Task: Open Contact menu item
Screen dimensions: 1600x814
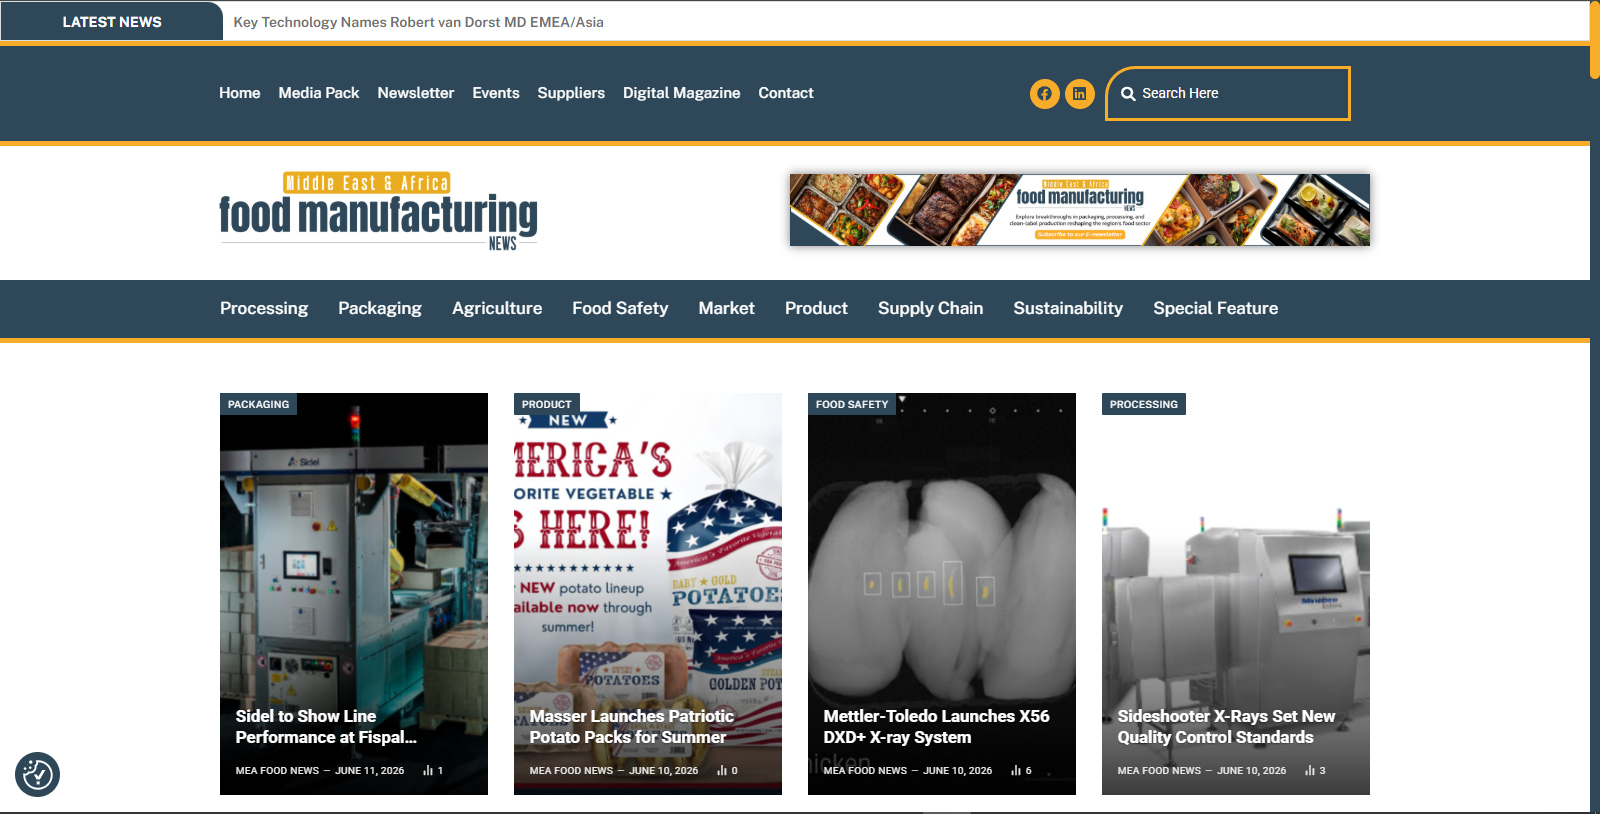Action: click(x=786, y=93)
